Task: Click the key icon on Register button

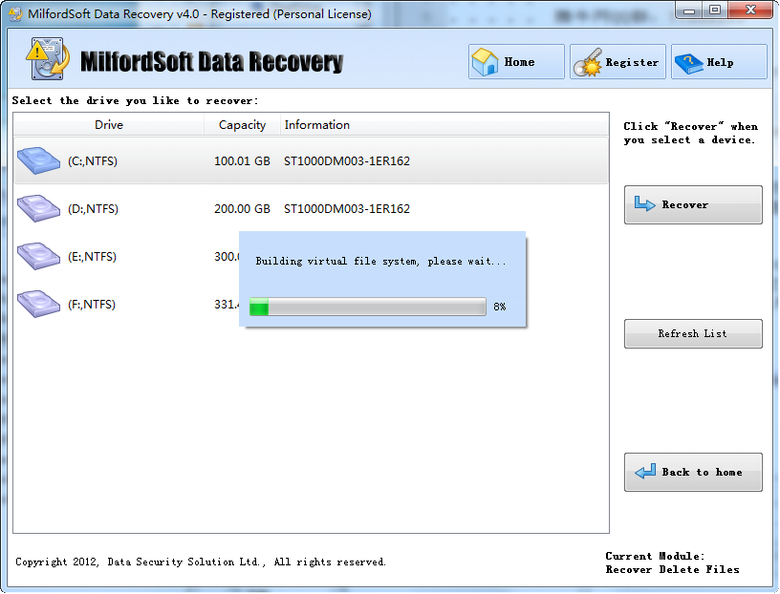Action: point(587,63)
